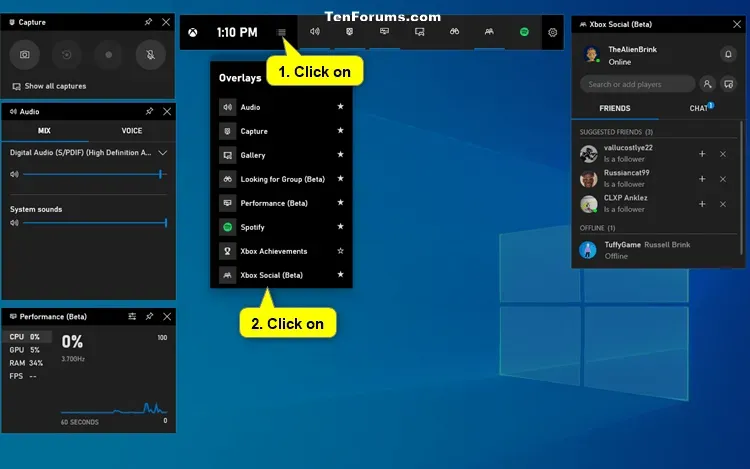The width and height of the screenshot is (750, 469).
Task: Open Game Bar settings gear
Action: point(553,32)
